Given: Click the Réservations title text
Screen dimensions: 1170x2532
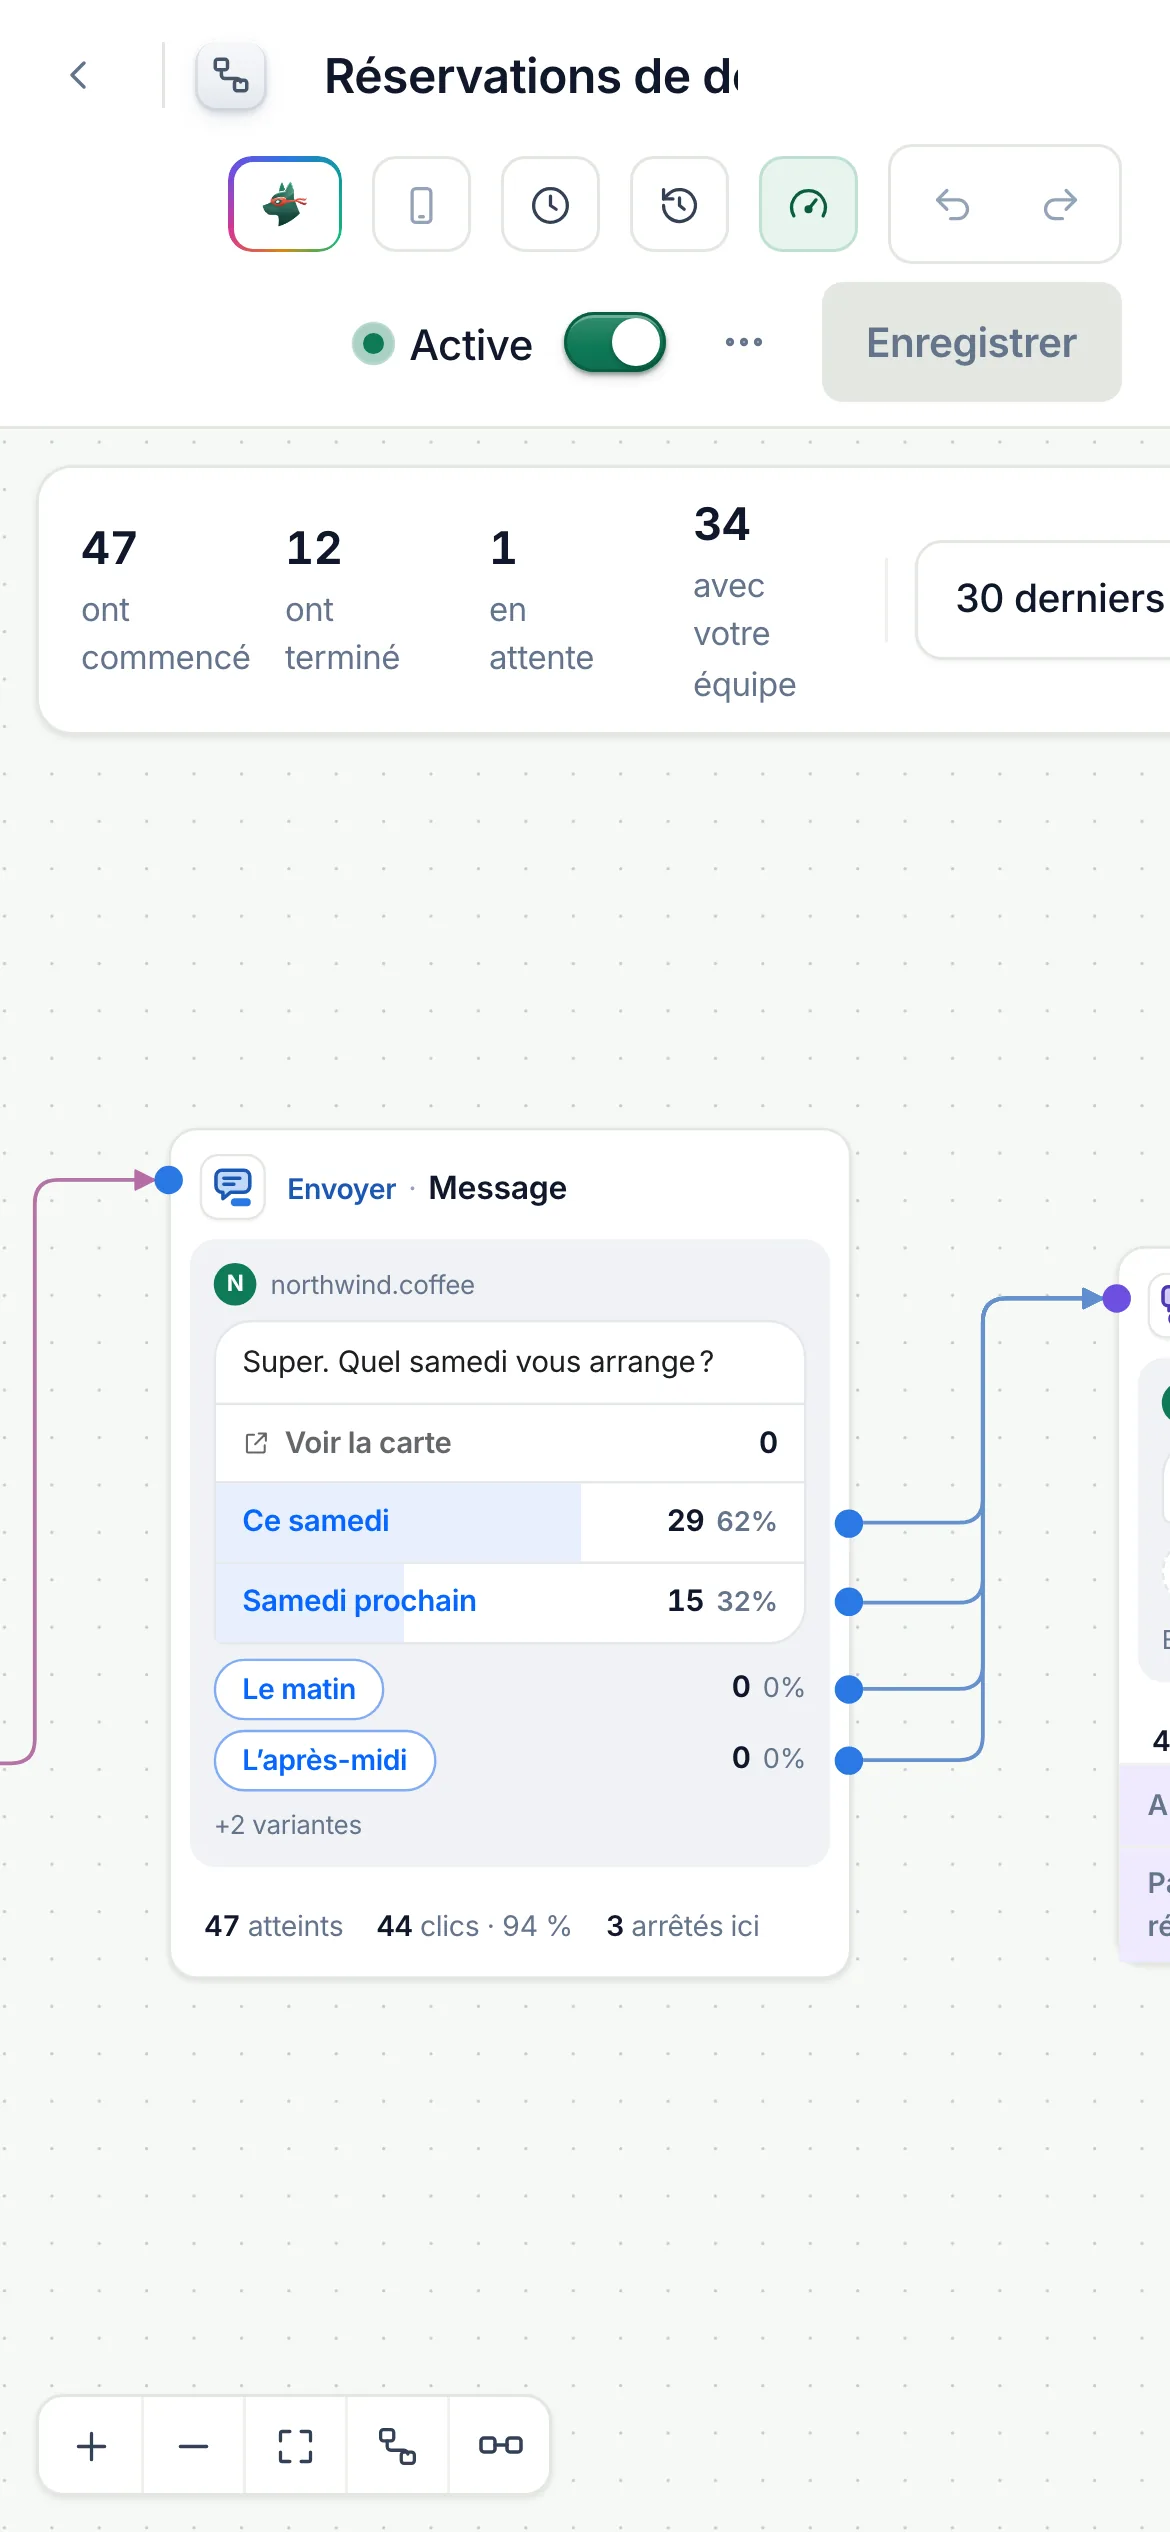Looking at the screenshot, I should 531,76.
